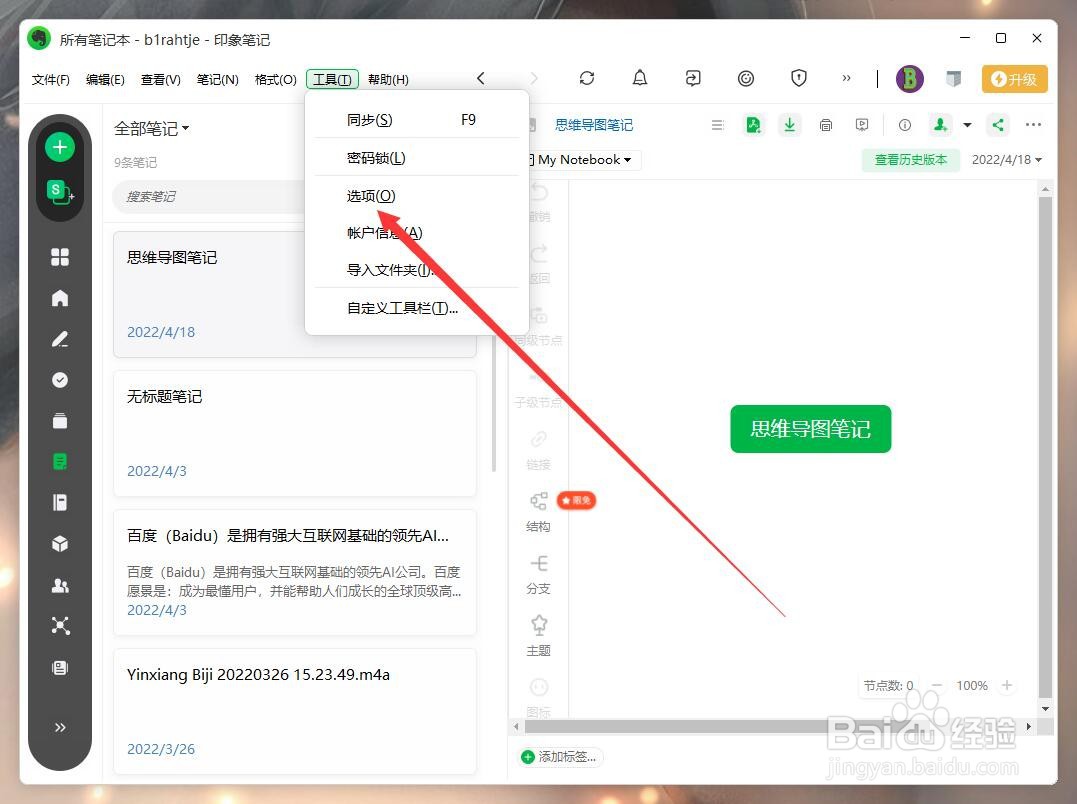Viewport: 1077px width, 804px height.
Task: Click the import arrow box toolbar icon
Action: [692, 78]
